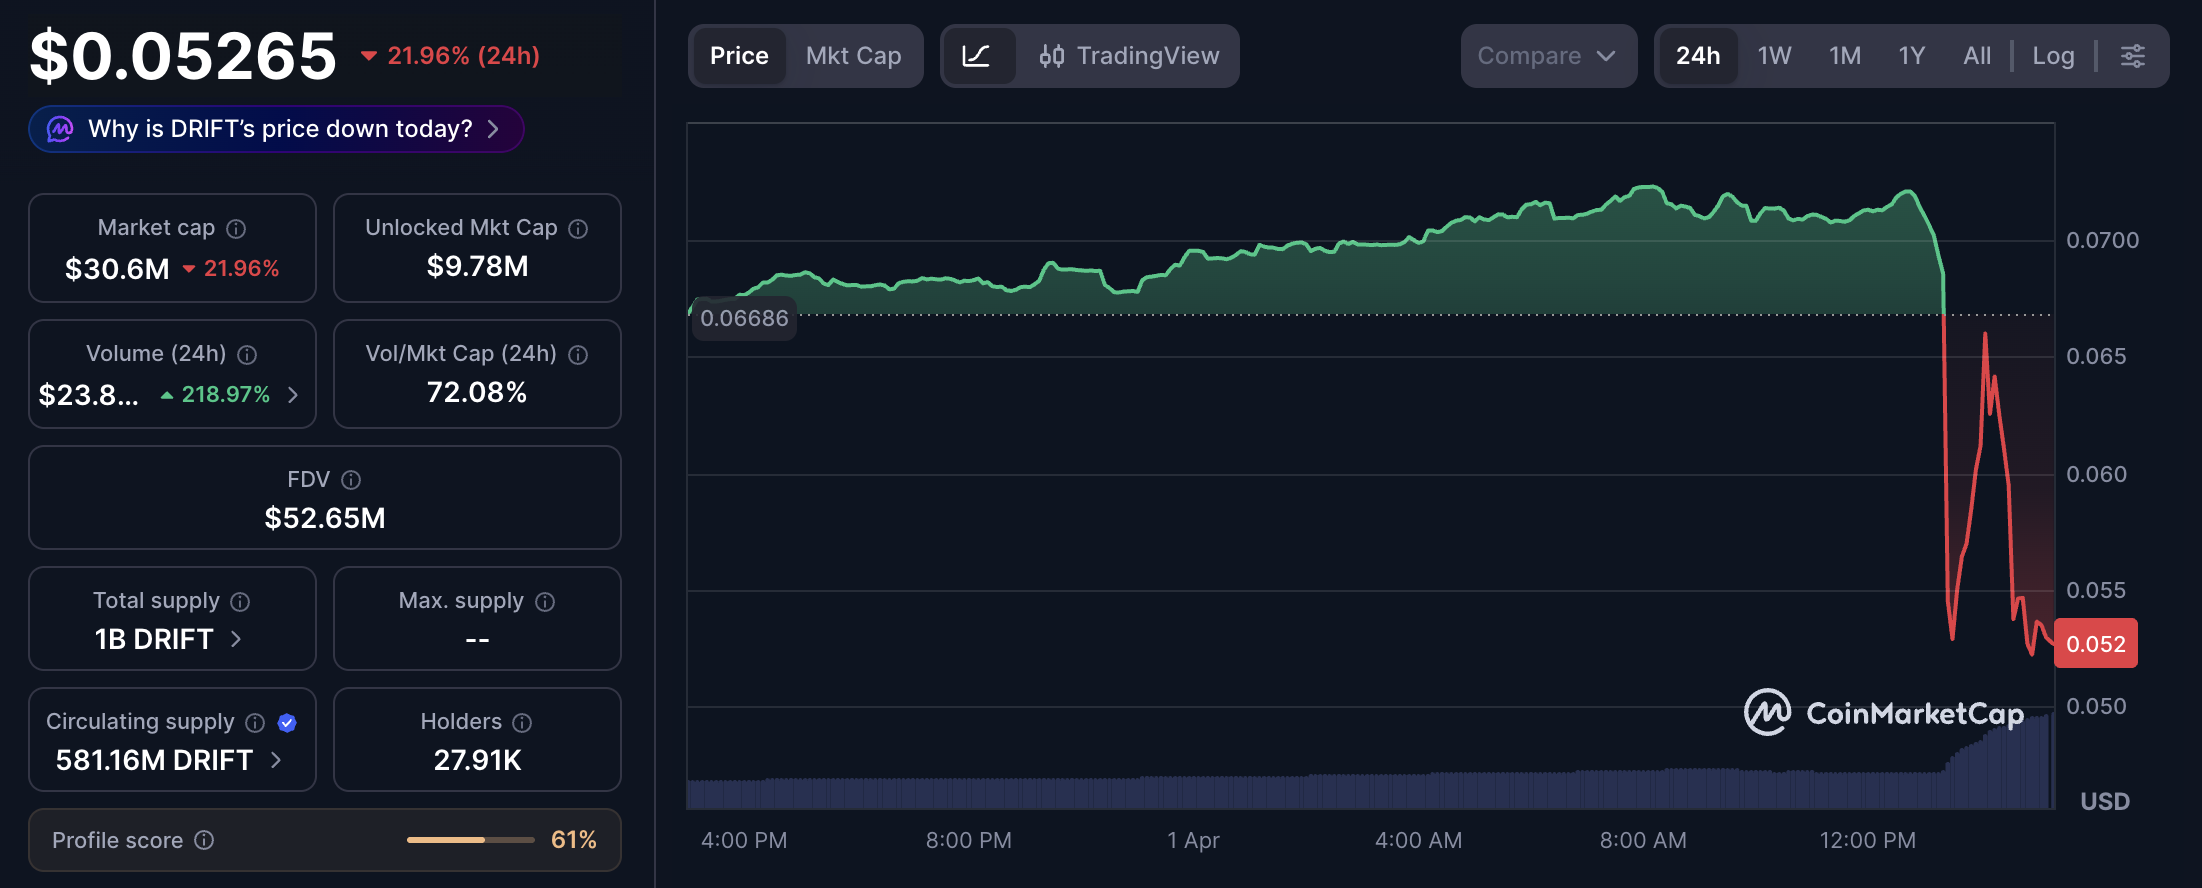Switch chart to Mkt Cap view
Screen dimensions: 2202x888
(853, 56)
